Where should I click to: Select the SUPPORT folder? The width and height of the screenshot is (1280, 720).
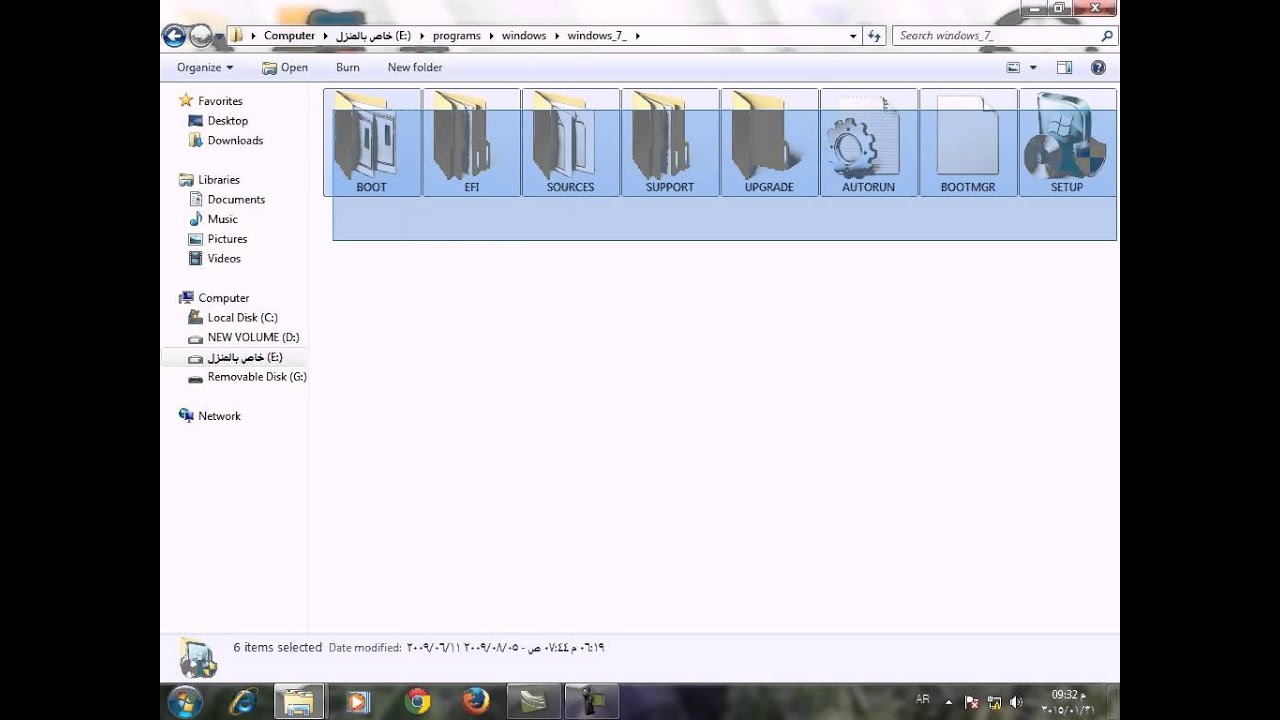coord(669,142)
